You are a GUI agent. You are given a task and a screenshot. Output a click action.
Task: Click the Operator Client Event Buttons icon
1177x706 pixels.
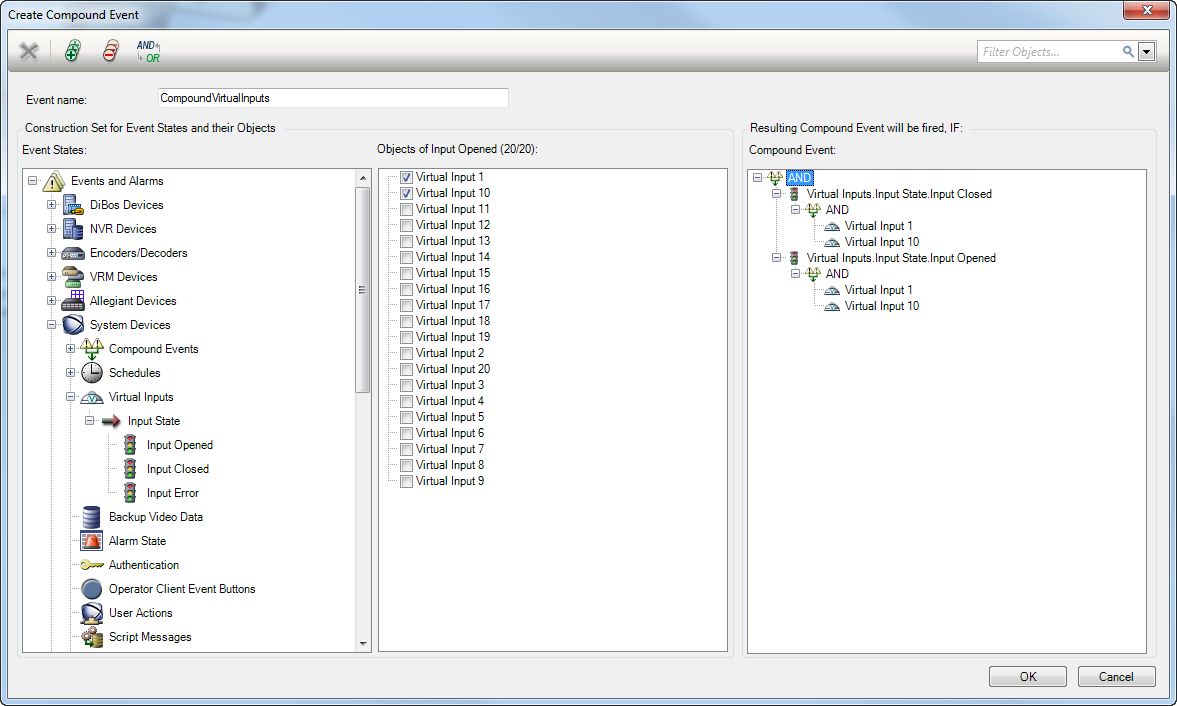(x=92, y=589)
